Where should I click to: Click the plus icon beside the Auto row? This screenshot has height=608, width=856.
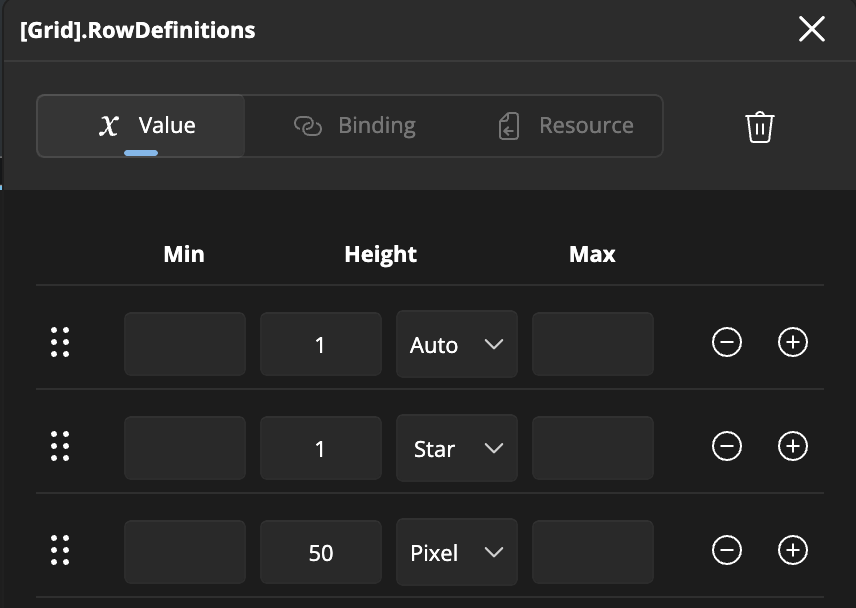click(792, 342)
